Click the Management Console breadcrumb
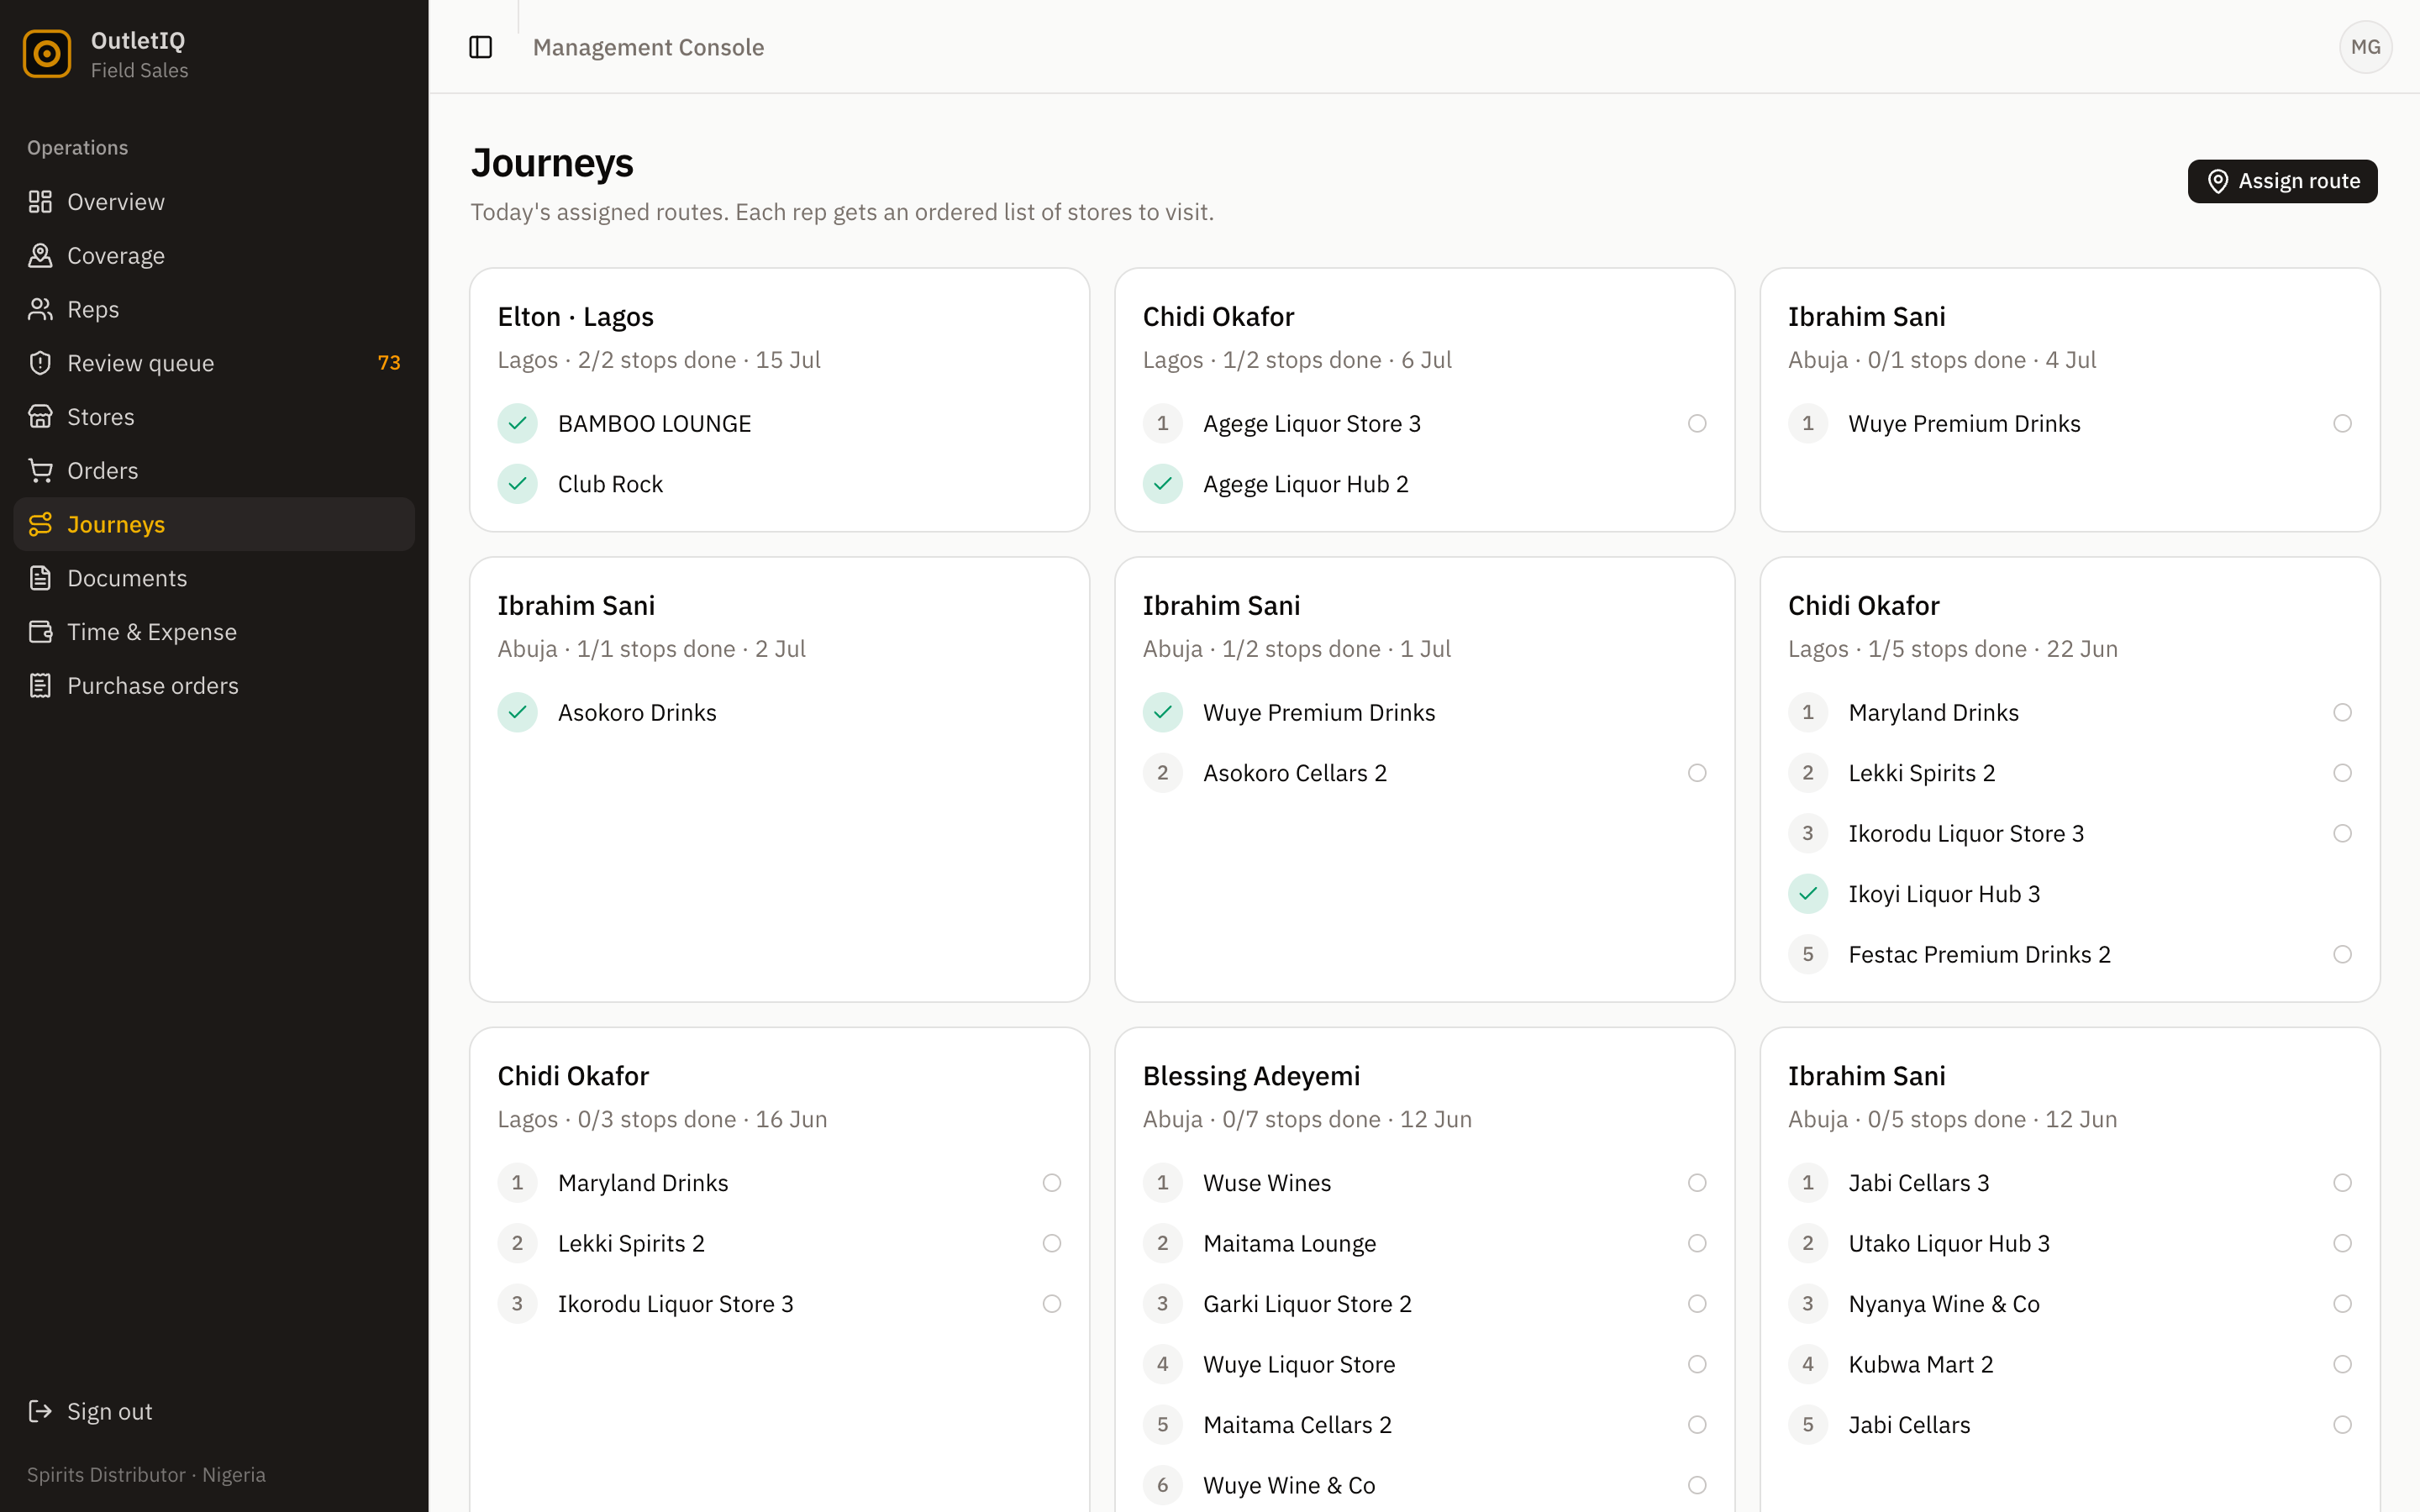 coord(648,47)
